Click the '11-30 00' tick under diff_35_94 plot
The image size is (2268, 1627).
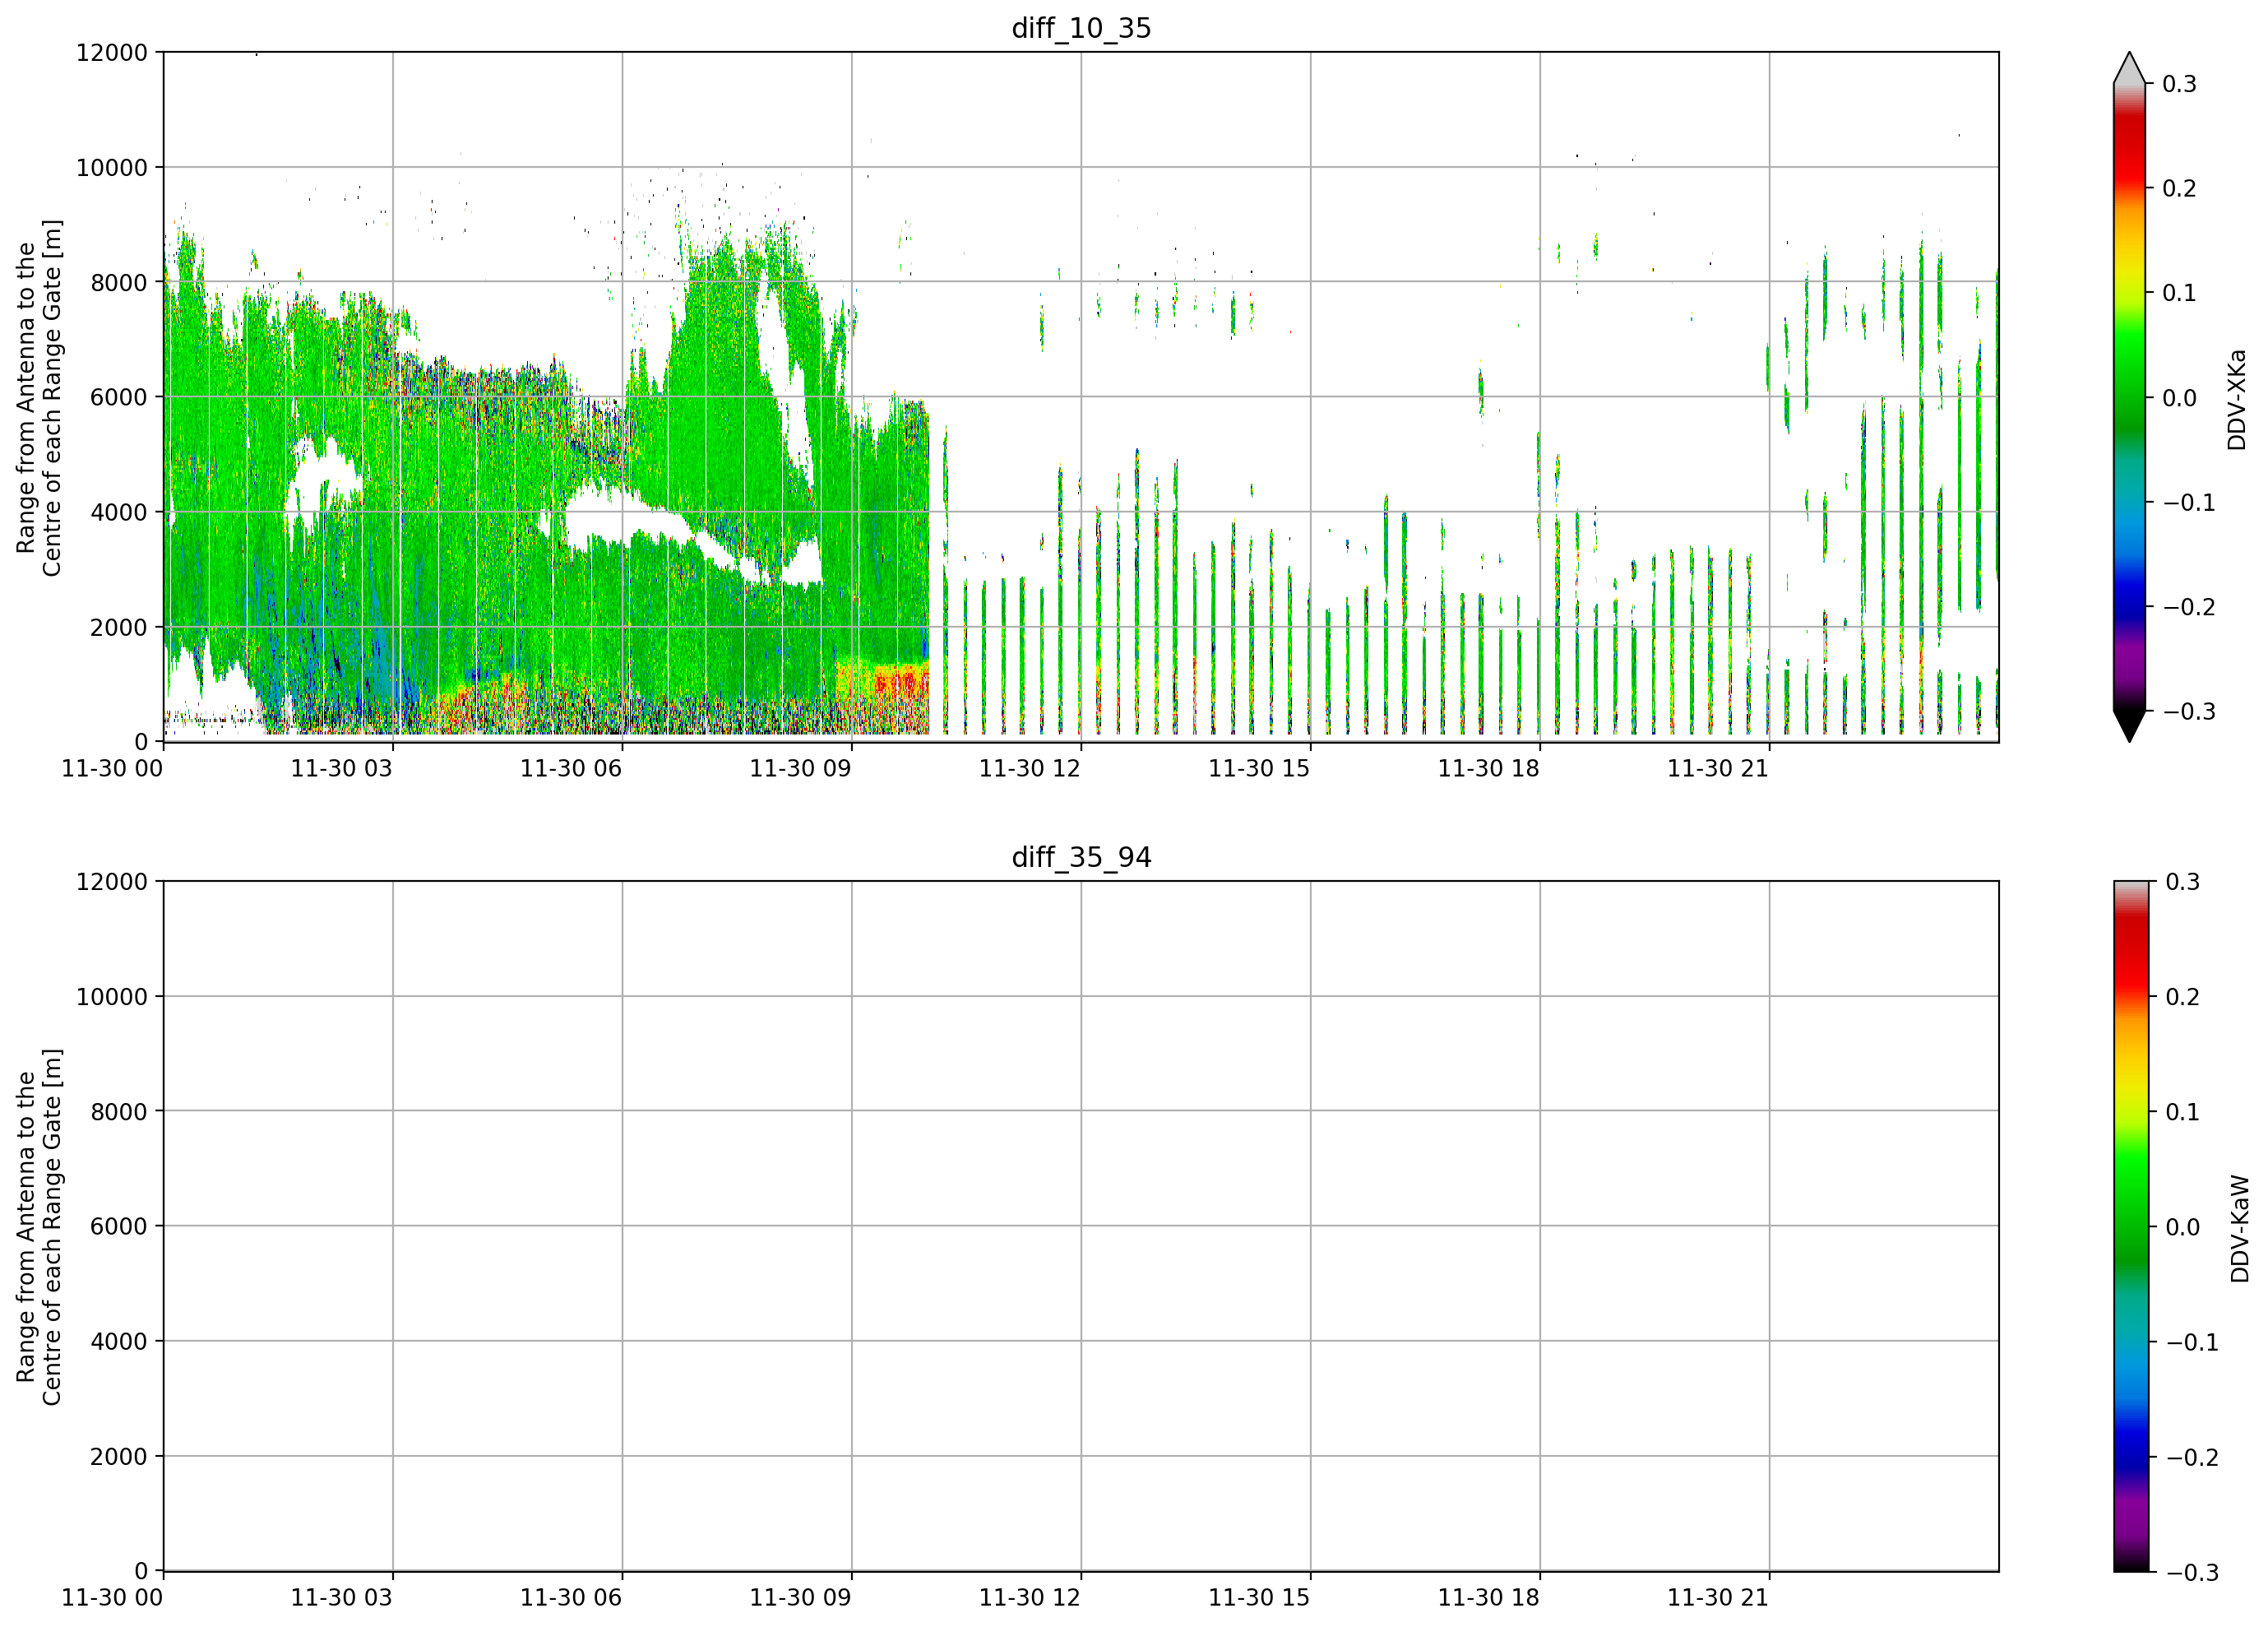[x=112, y=1597]
